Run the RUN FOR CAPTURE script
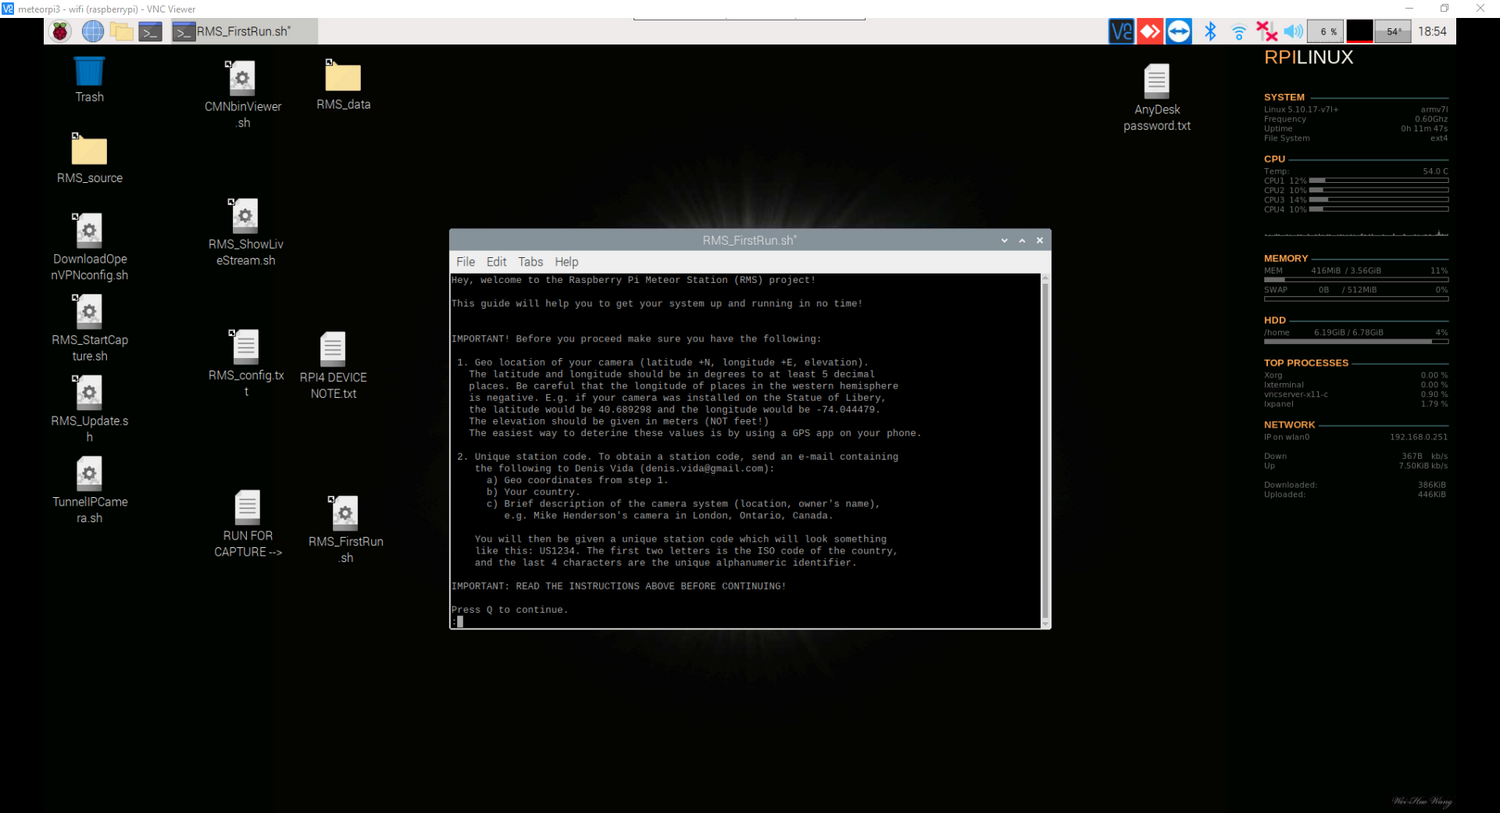Viewport: 1500px width, 813px height. [x=247, y=505]
